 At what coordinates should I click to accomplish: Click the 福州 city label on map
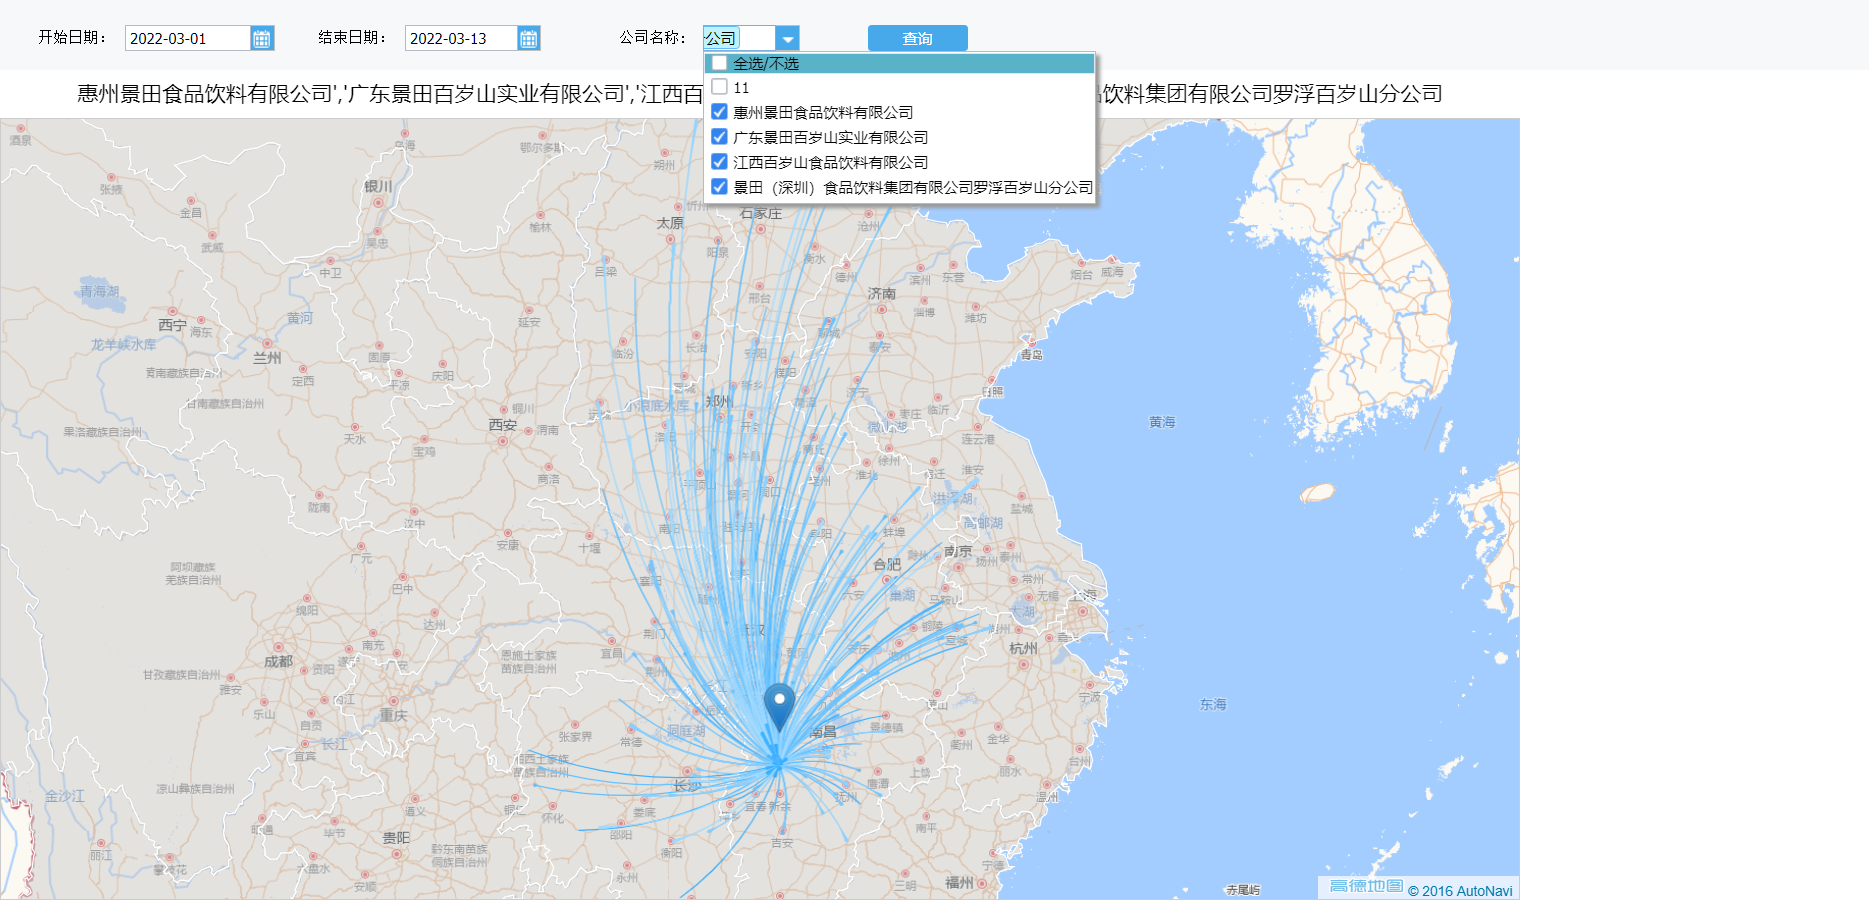point(959,882)
